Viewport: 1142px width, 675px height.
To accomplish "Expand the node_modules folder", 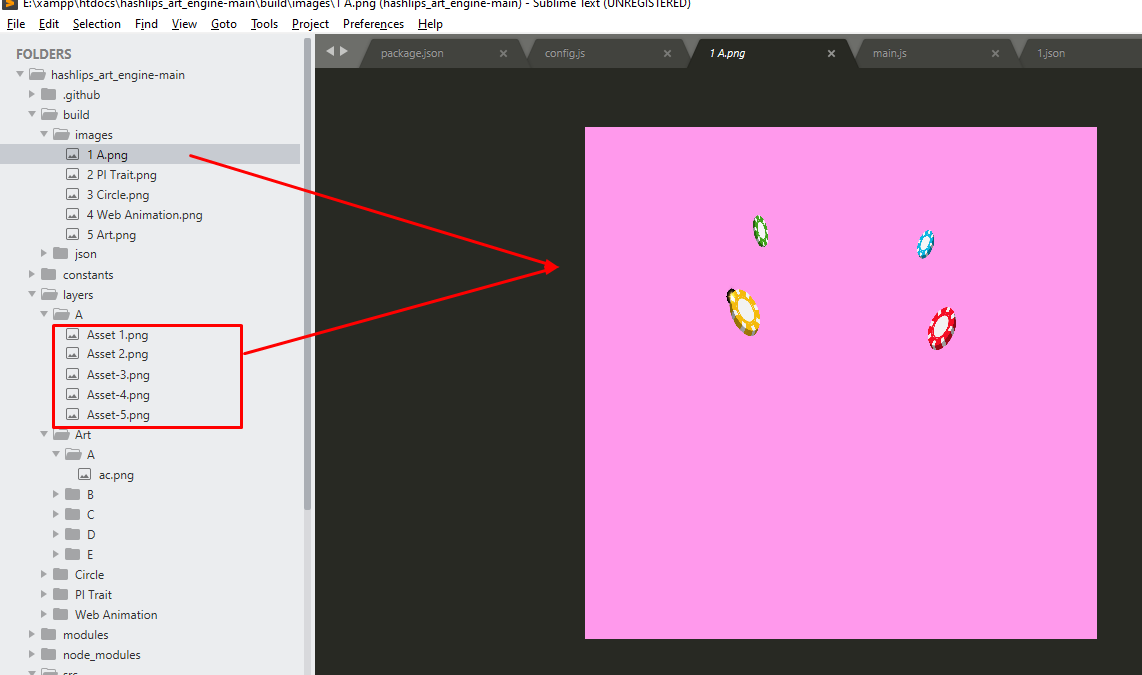I will [31, 654].
